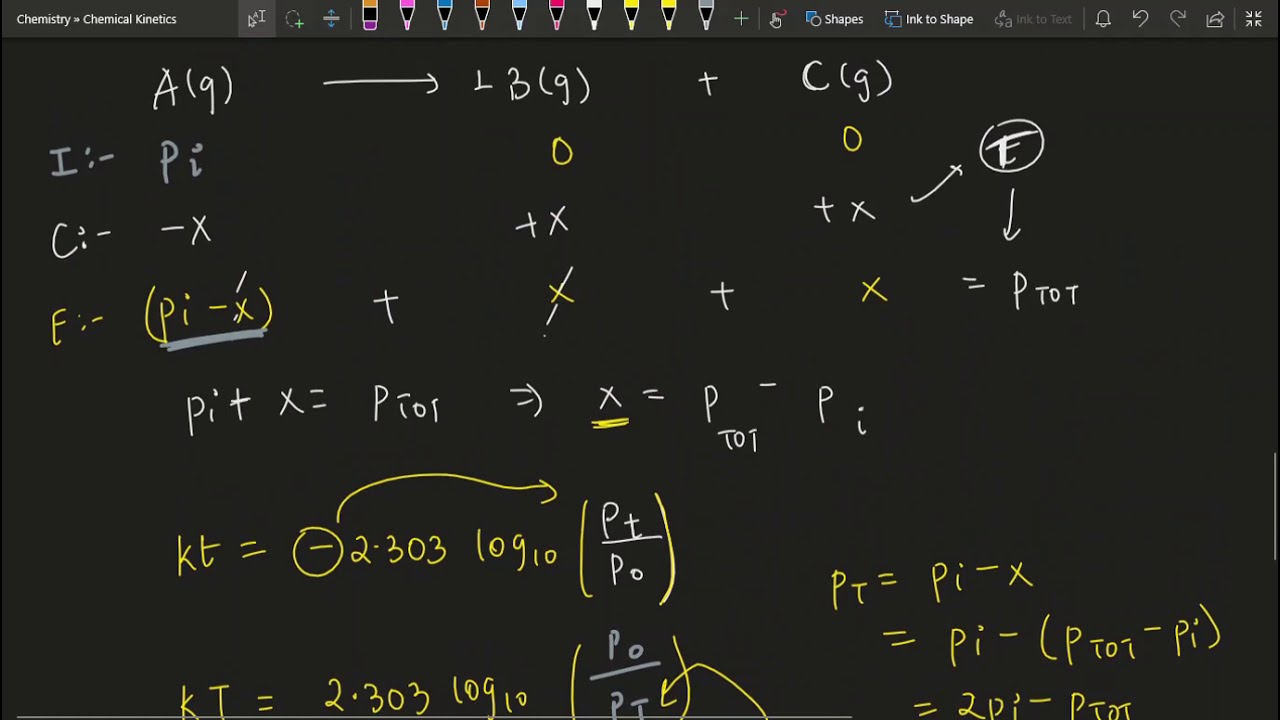Screen dimensions: 1280x720
Task: Select the text cursor selection tool
Action: tap(257, 18)
